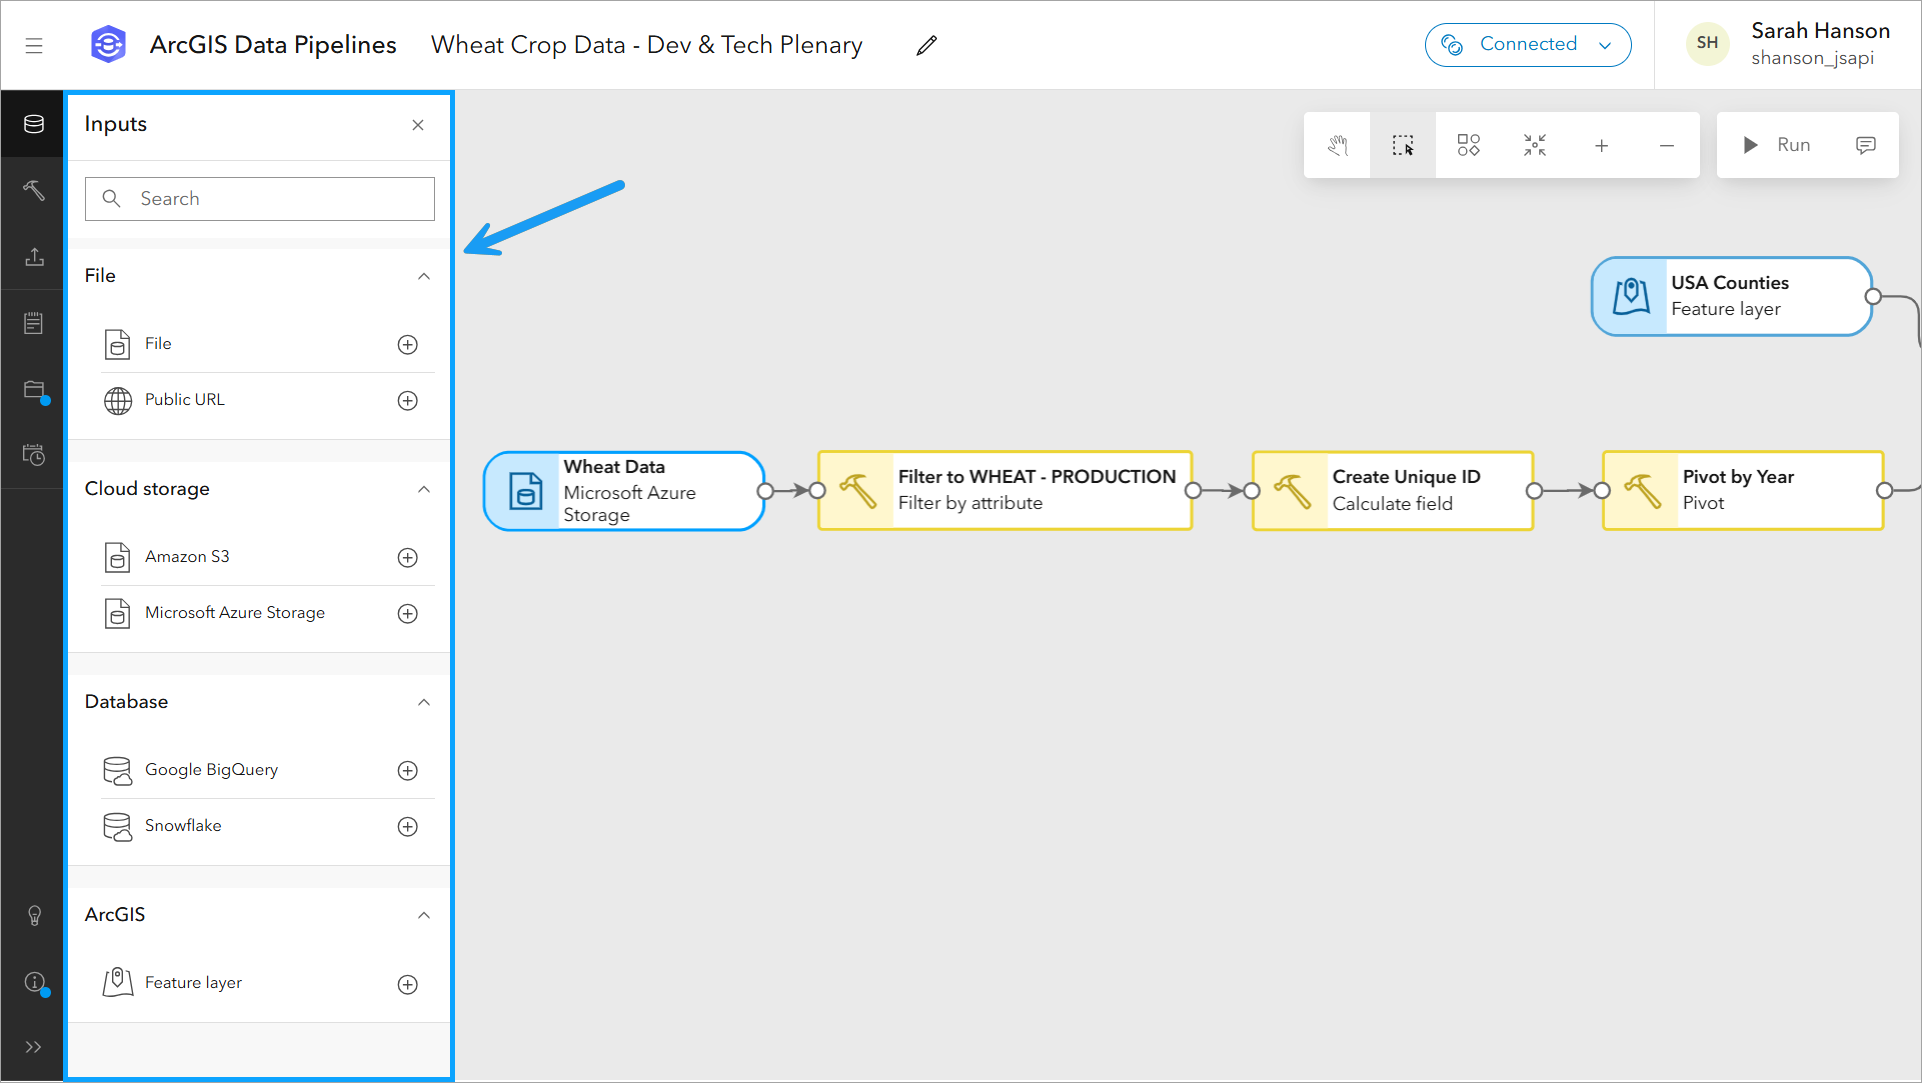Select the Tools hammer icon in sidebar
1922x1083 pixels.
point(33,190)
